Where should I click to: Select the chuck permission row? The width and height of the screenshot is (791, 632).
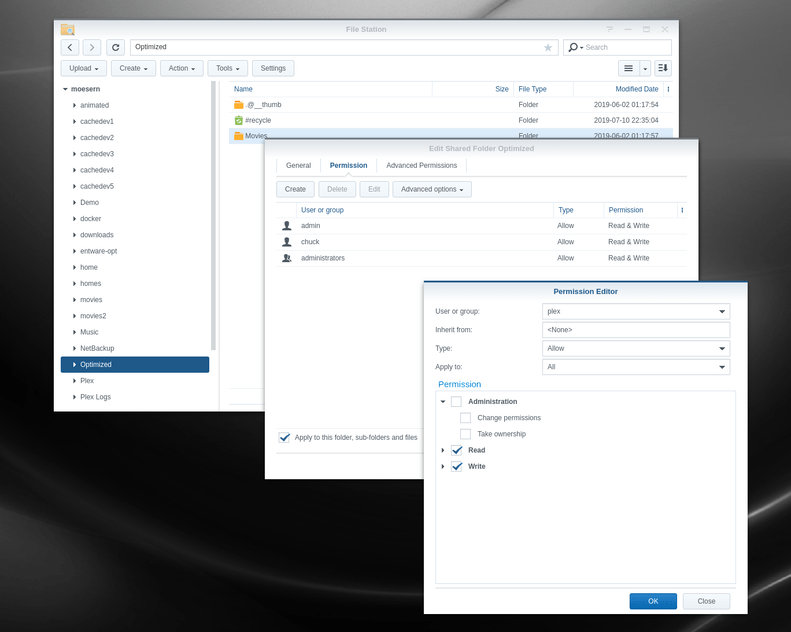click(481, 242)
